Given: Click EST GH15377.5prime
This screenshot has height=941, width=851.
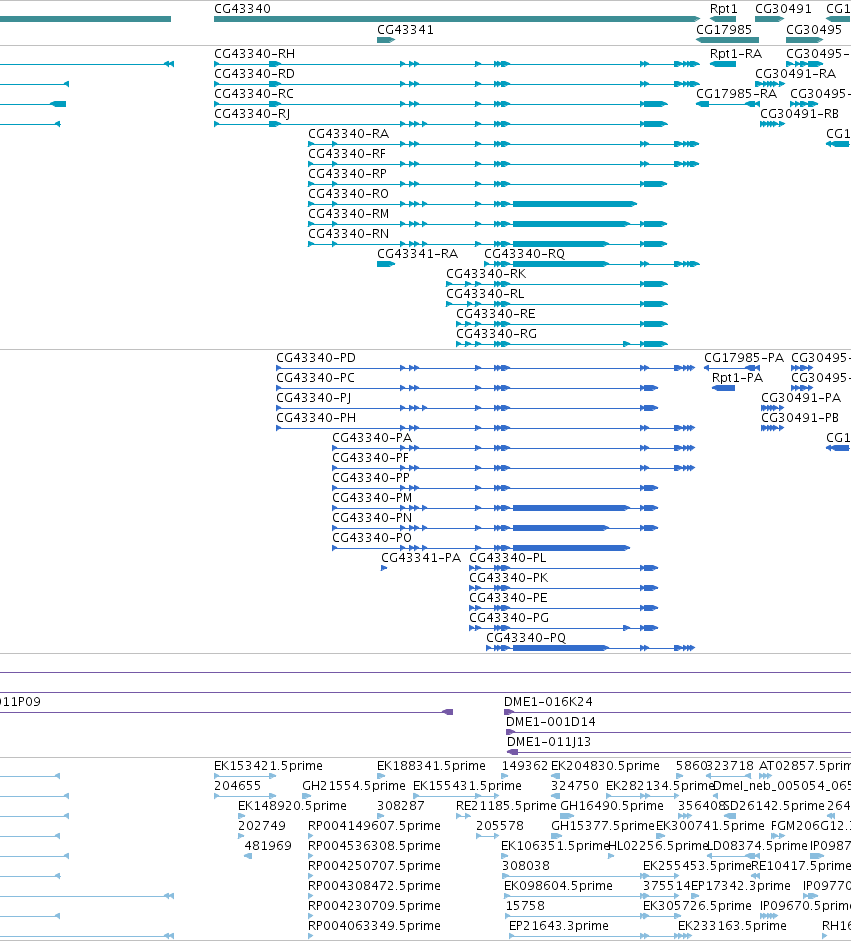Looking at the screenshot, I should [603, 826].
